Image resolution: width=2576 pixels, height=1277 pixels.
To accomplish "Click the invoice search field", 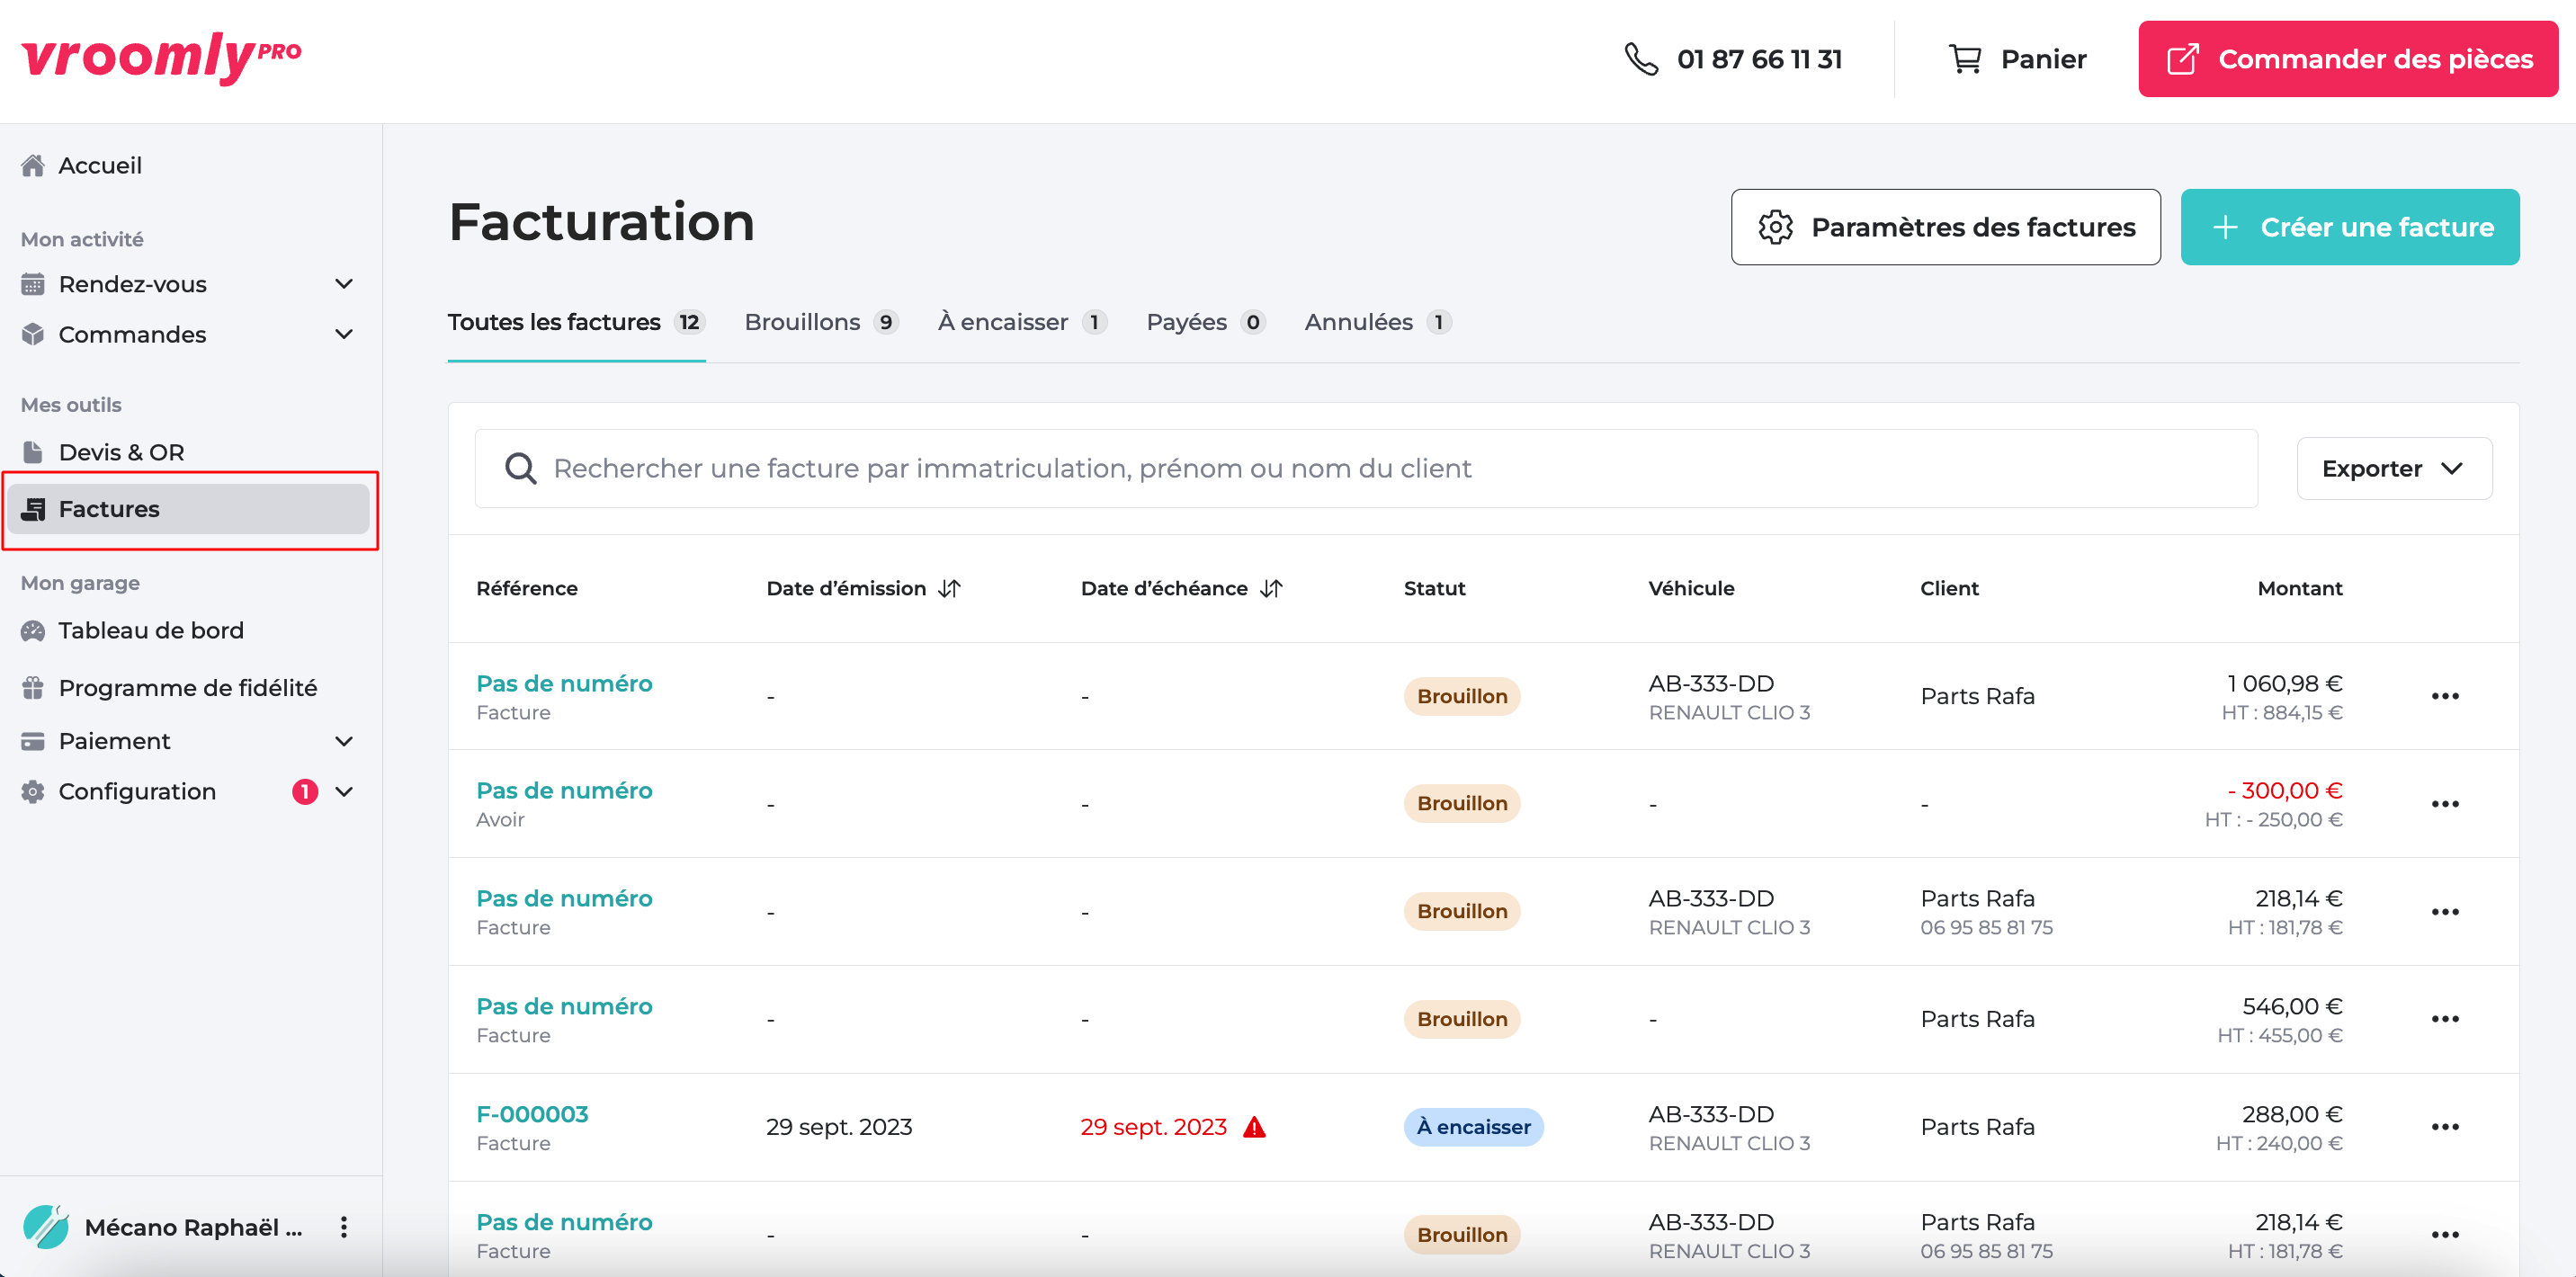I will pos(1365,469).
